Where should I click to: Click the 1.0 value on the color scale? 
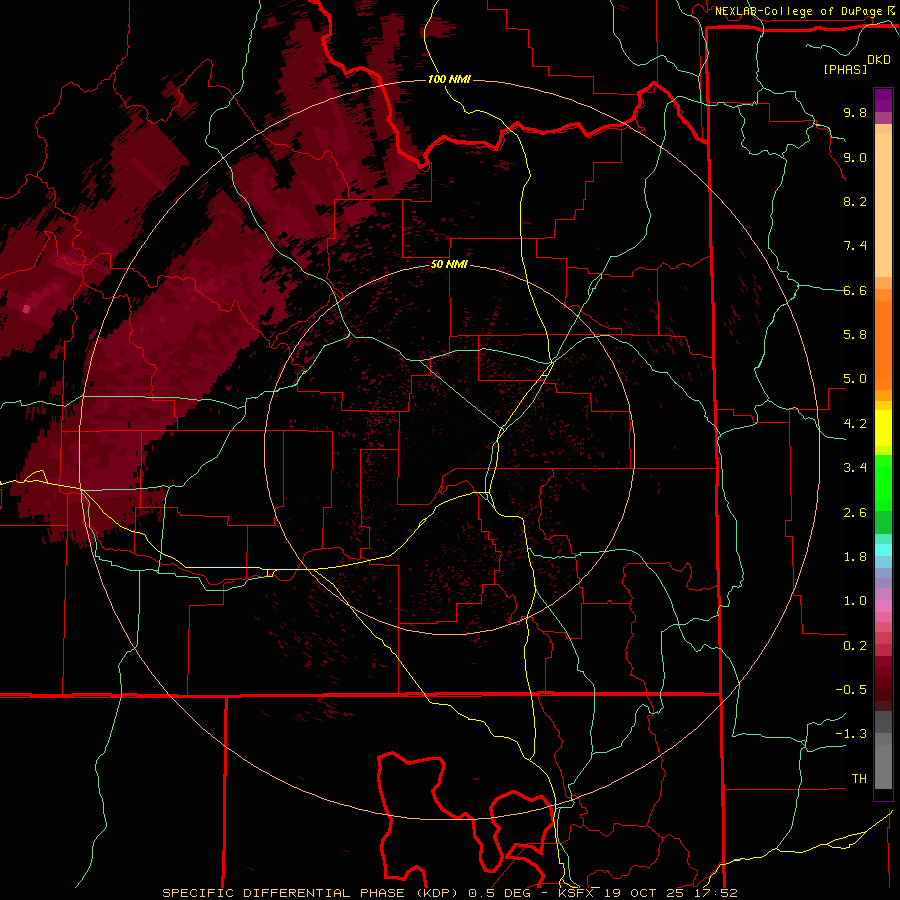pyautogui.click(x=855, y=601)
